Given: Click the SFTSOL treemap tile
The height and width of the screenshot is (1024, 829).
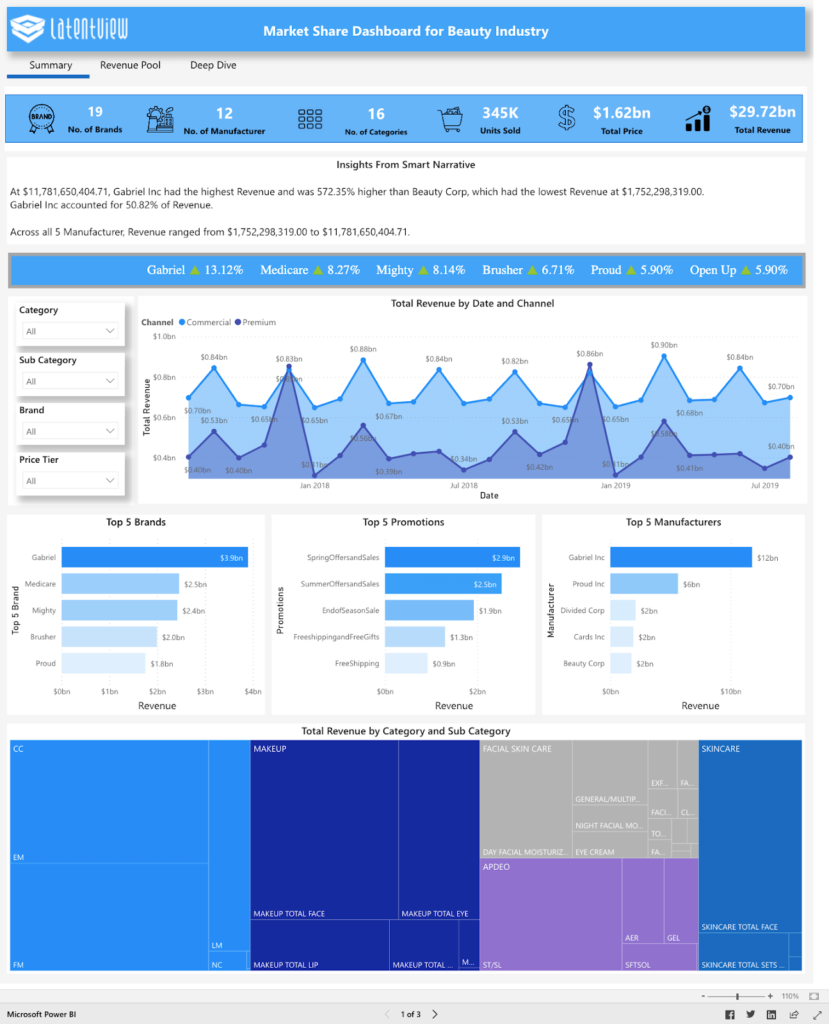Looking at the screenshot, I should (660, 957).
